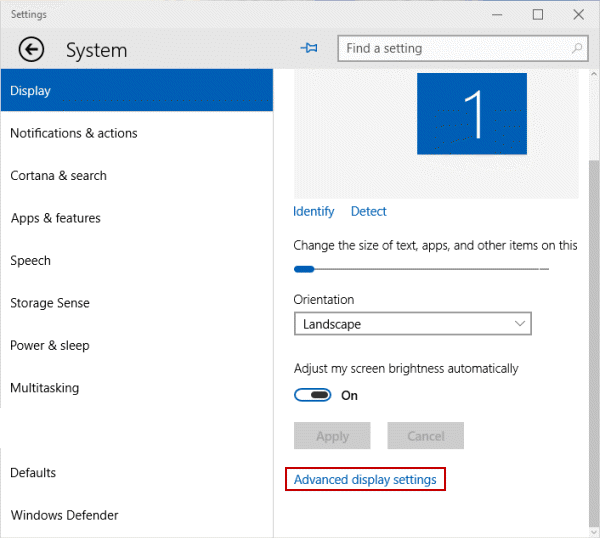Open Advanced display settings link
The image size is (600, 538).
pos(365,480)
